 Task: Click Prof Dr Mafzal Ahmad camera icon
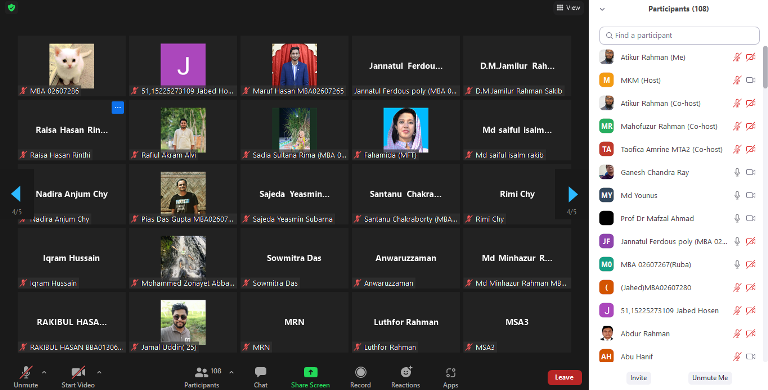pyautogui.click(x=750, y=219)
